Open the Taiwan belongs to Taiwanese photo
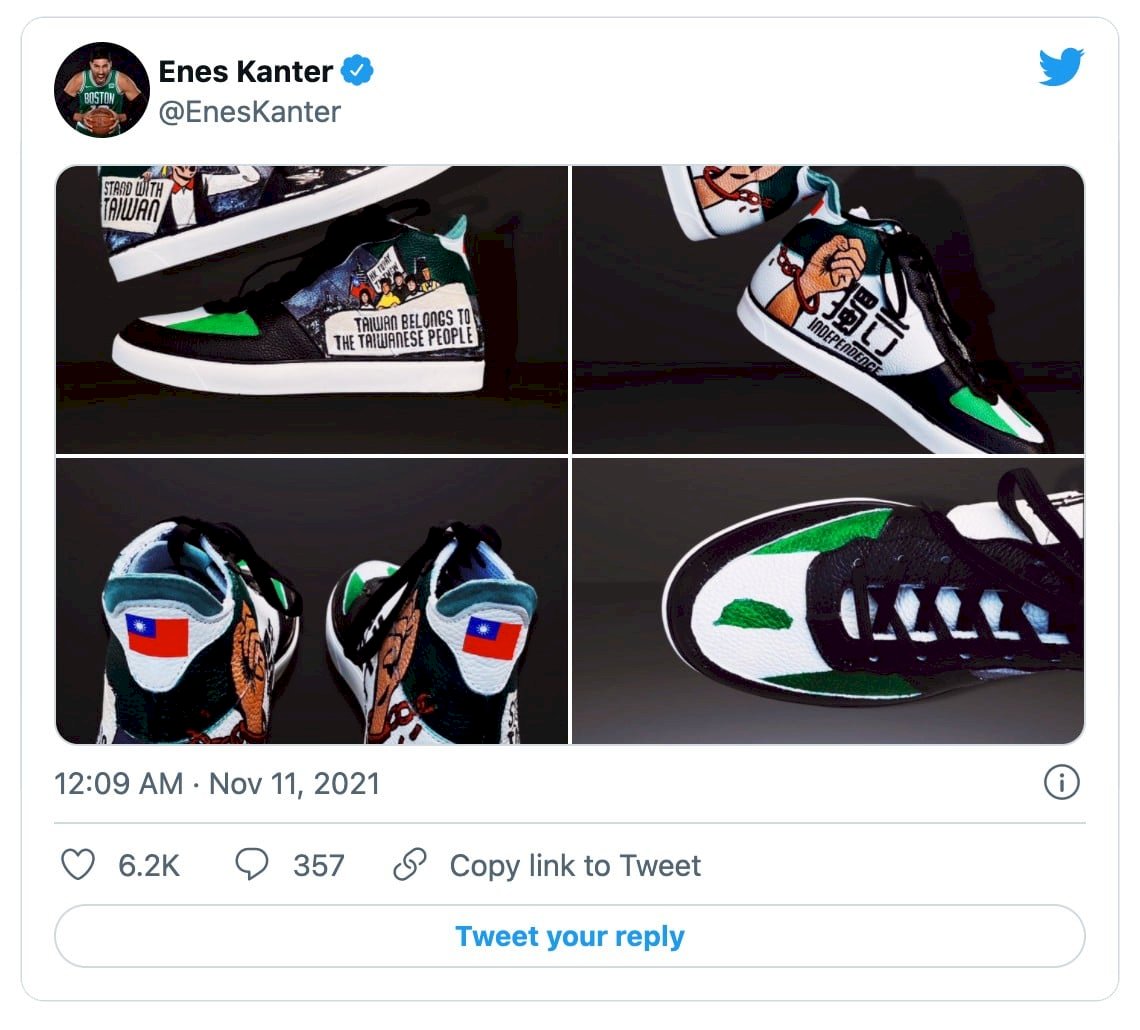The width and height of the screenshot is (1140, 1030). 312,310
